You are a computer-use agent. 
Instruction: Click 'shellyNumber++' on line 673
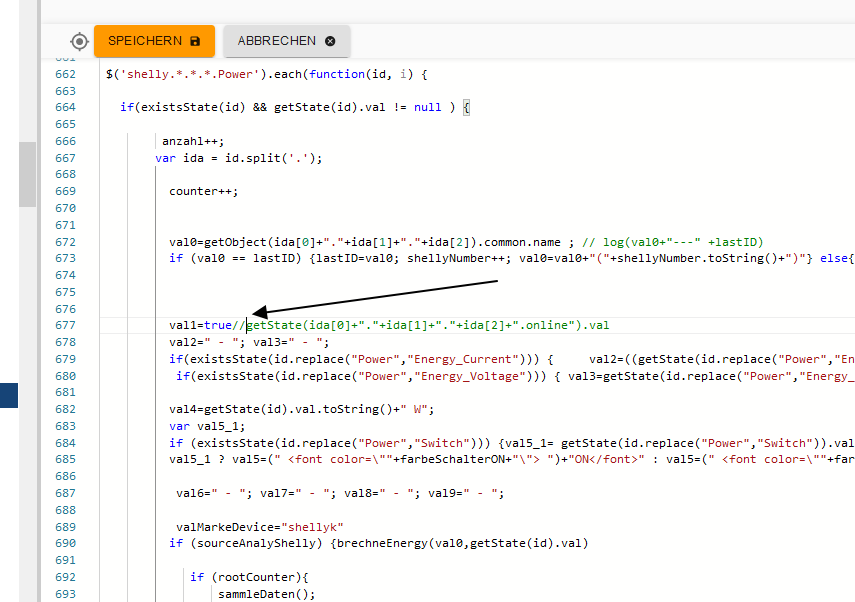coord(456,258)
